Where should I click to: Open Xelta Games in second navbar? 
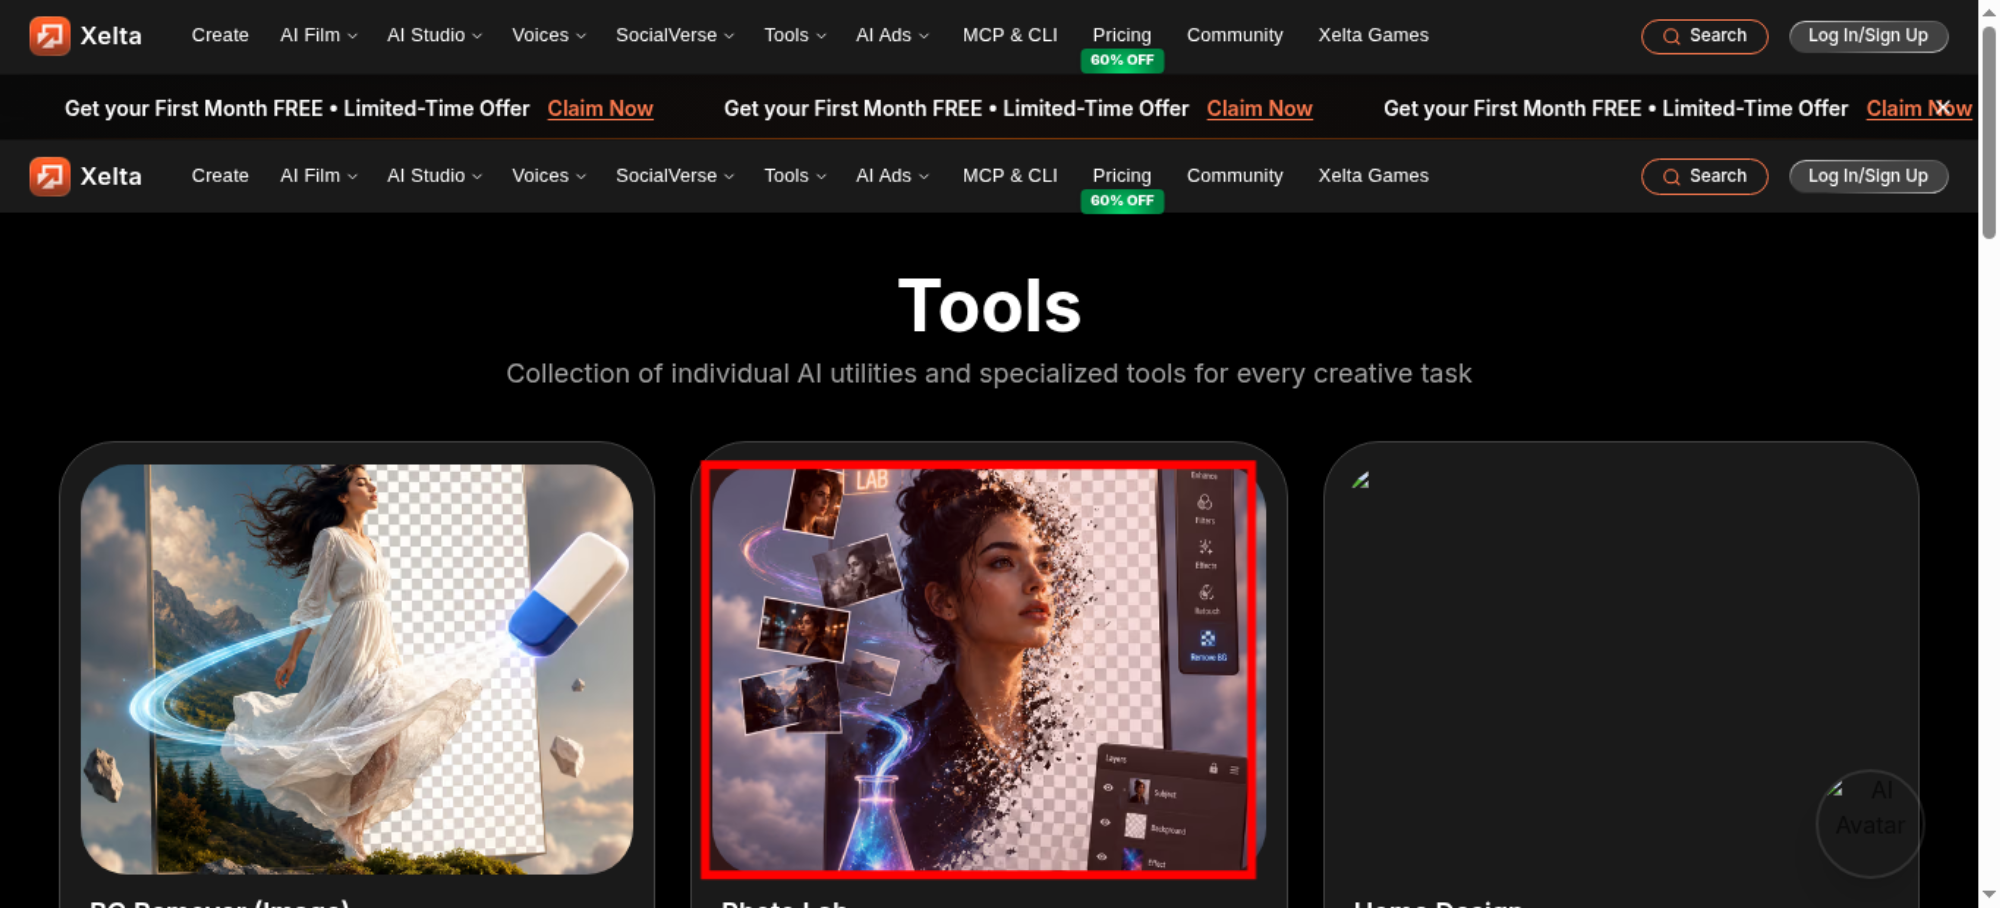(x=1373, y=175)
